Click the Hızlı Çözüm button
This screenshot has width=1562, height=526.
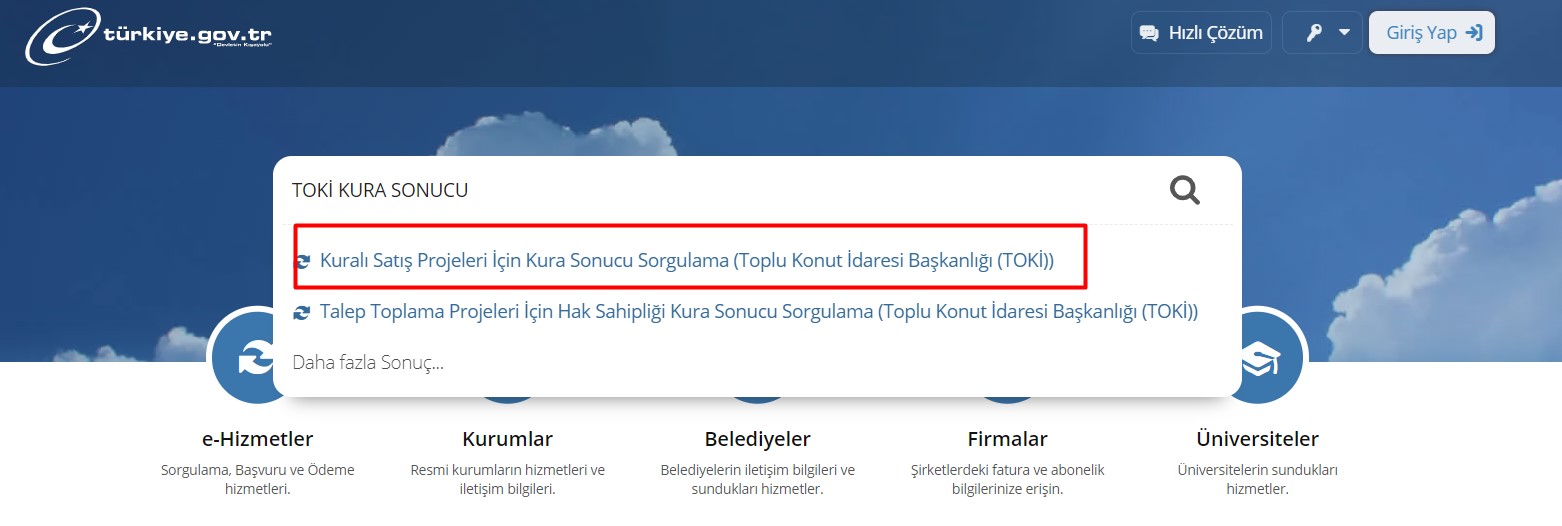(1201, 33)
